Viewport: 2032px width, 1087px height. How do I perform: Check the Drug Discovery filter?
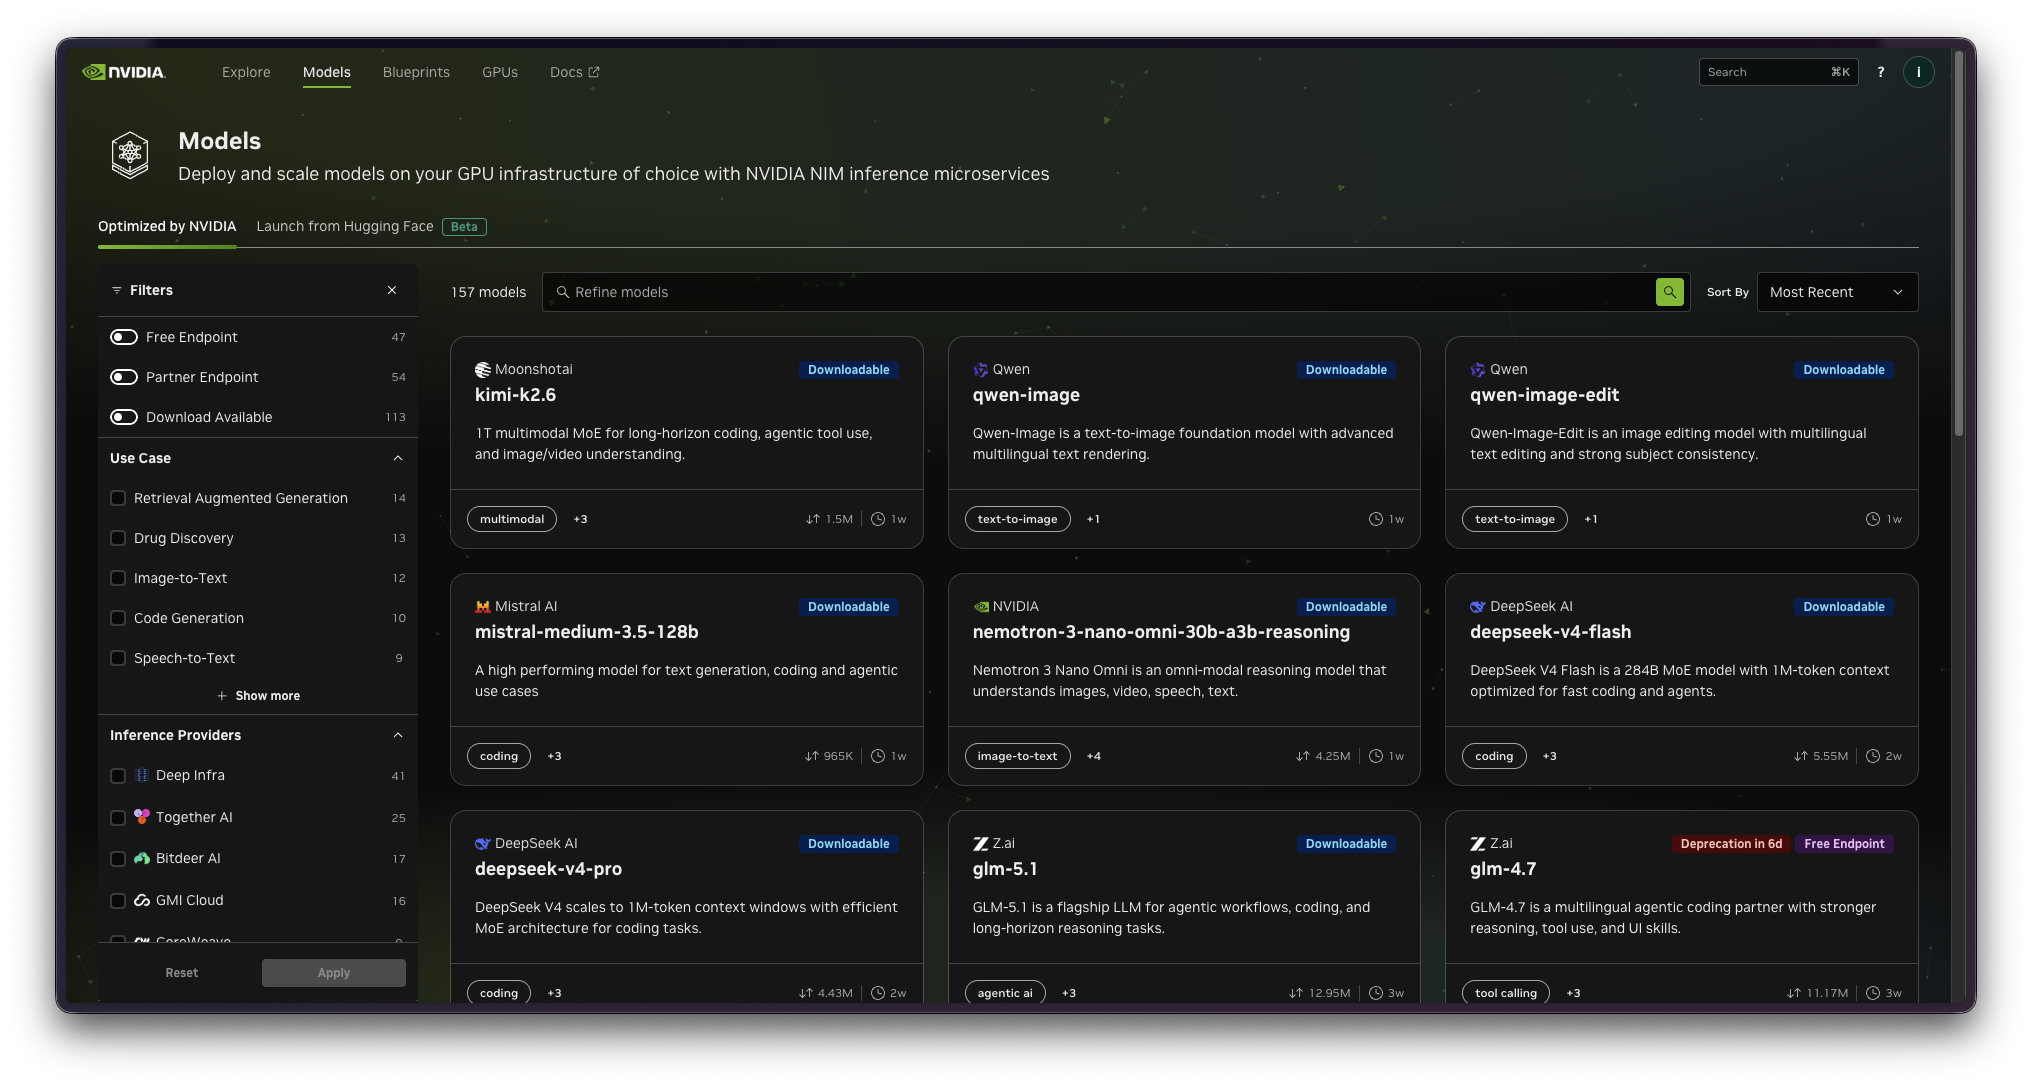[x=118, y=538]
